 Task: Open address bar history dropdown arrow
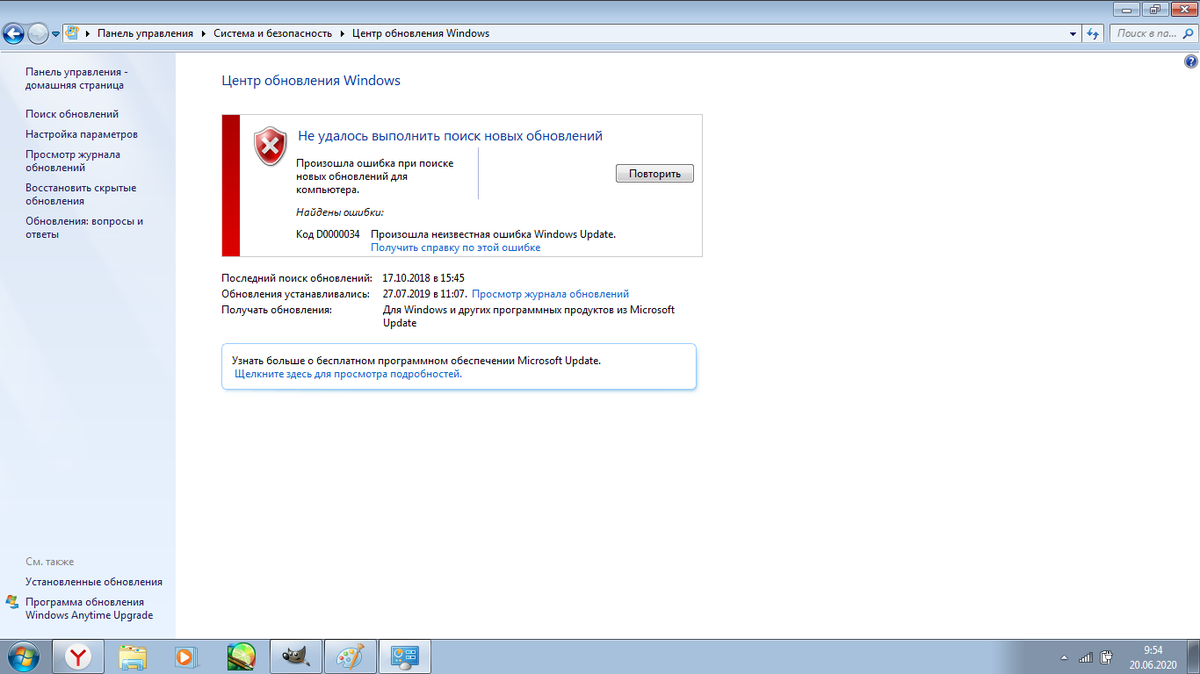[1072, 33]
